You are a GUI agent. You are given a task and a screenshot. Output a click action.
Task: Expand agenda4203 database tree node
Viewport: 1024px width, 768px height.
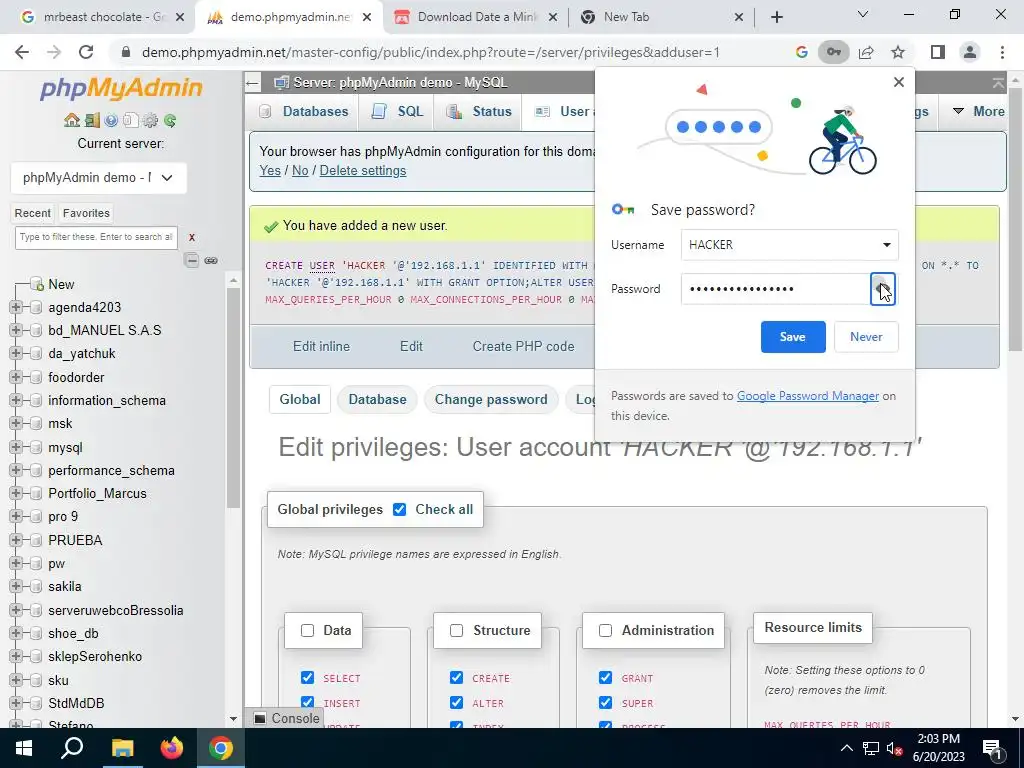(16, 307)
